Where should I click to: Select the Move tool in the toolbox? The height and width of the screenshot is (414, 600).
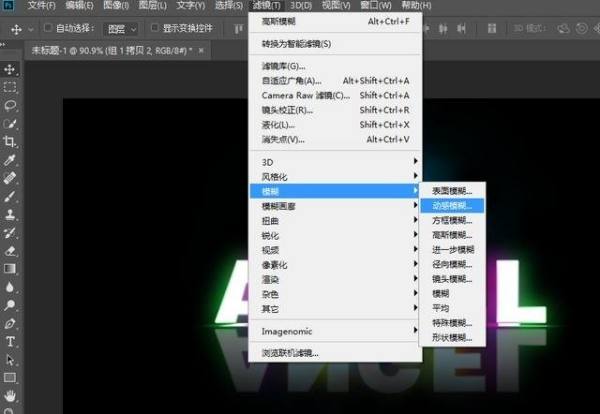point(10,69)
